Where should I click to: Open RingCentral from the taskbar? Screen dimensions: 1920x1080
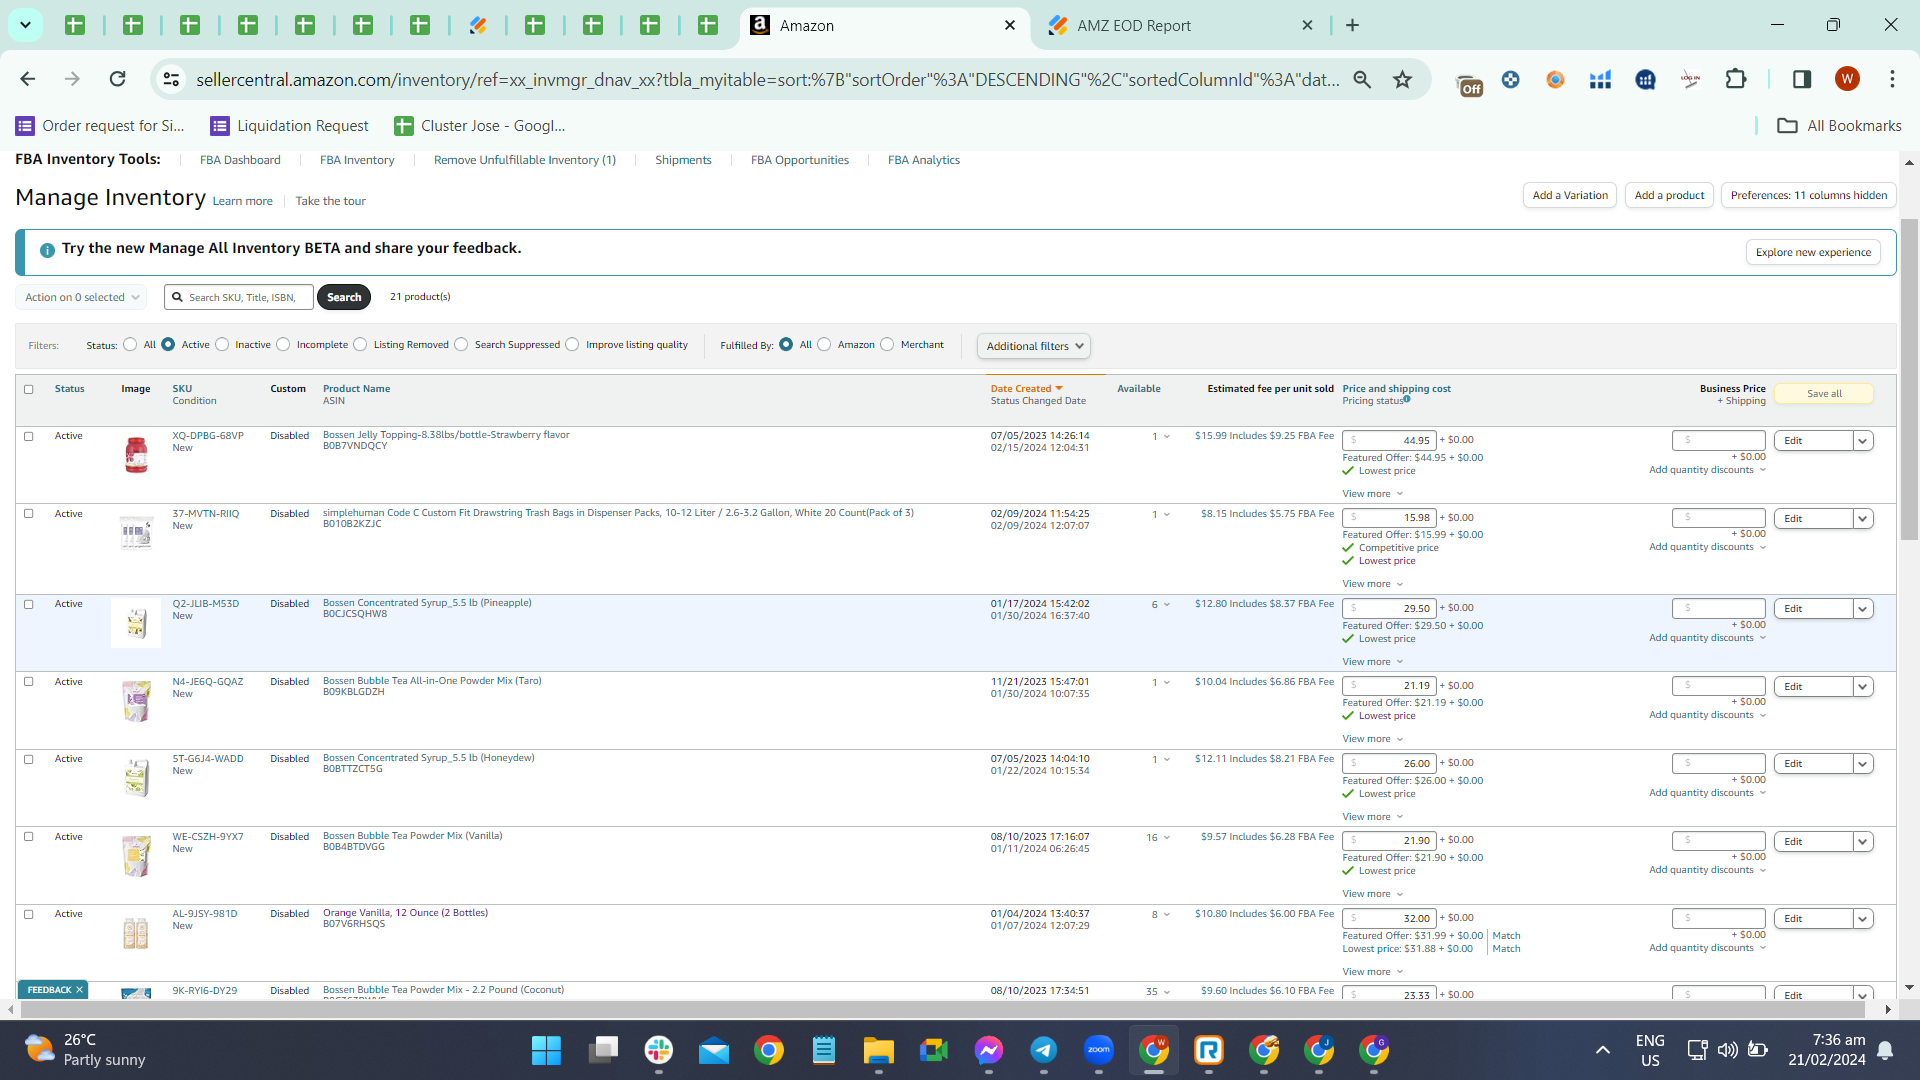coord(1209,1050)
